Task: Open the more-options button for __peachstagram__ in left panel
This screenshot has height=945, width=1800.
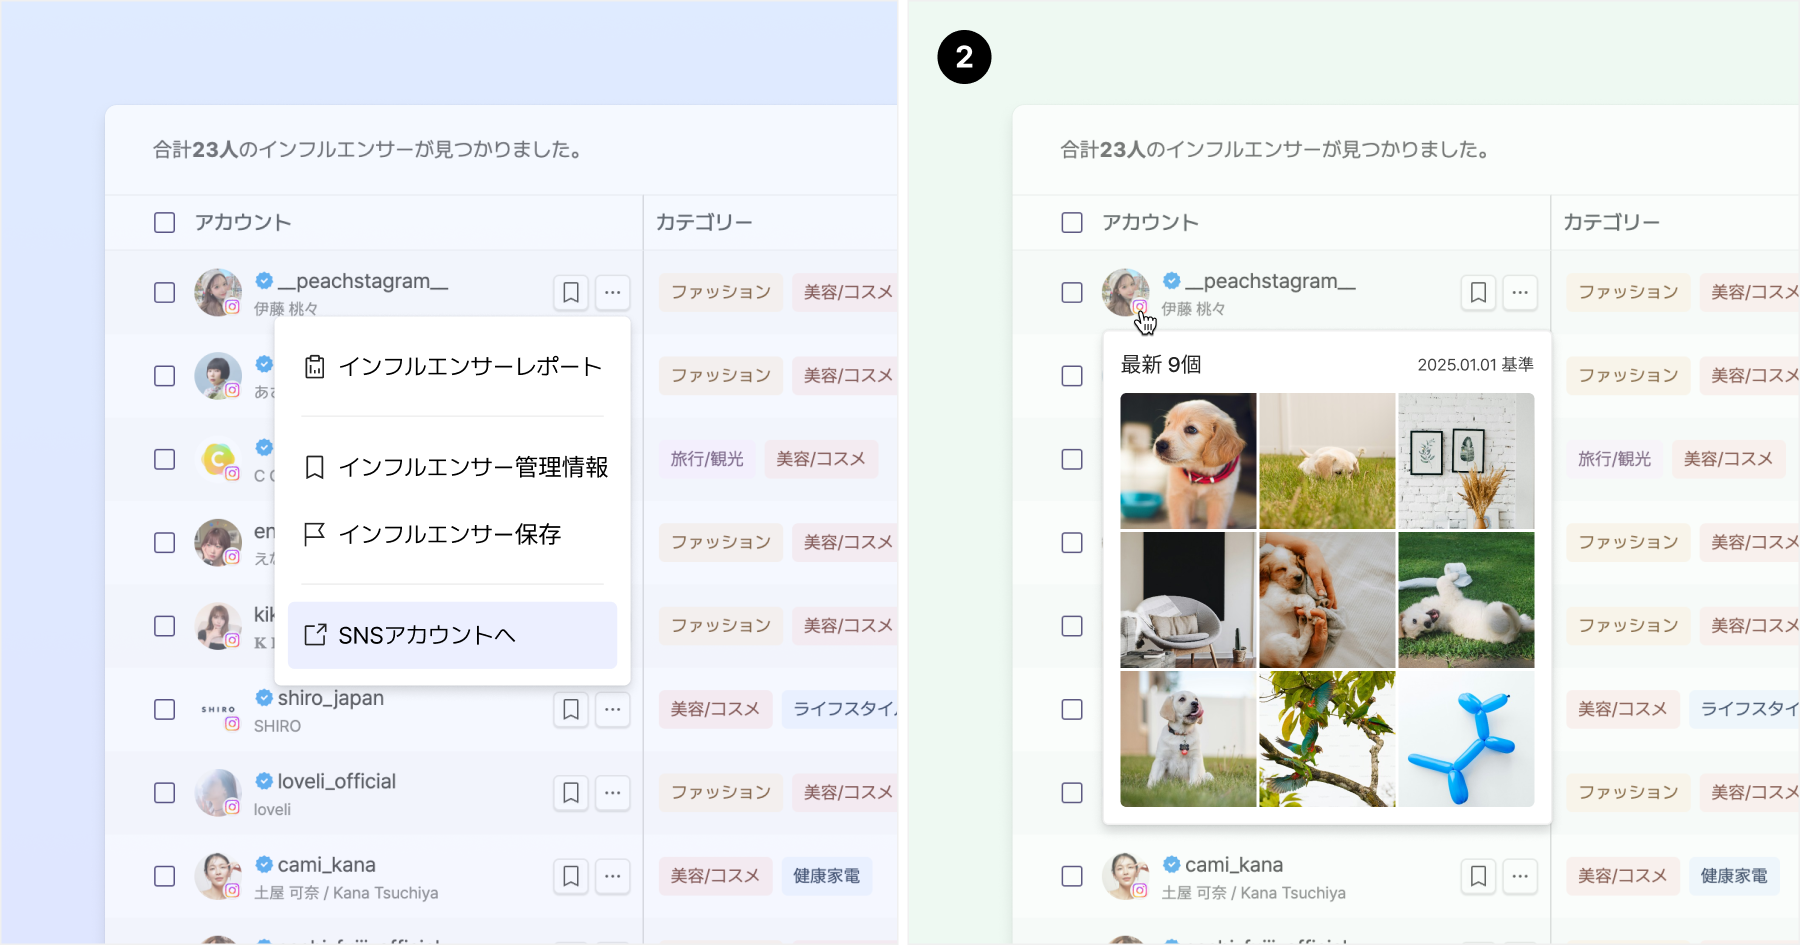Action: [613, 293]
